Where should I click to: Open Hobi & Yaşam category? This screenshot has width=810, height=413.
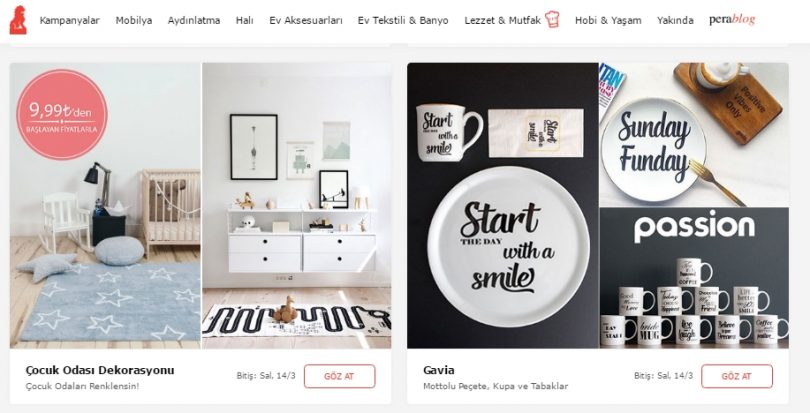pyautogui.click(x=608, y=21)
